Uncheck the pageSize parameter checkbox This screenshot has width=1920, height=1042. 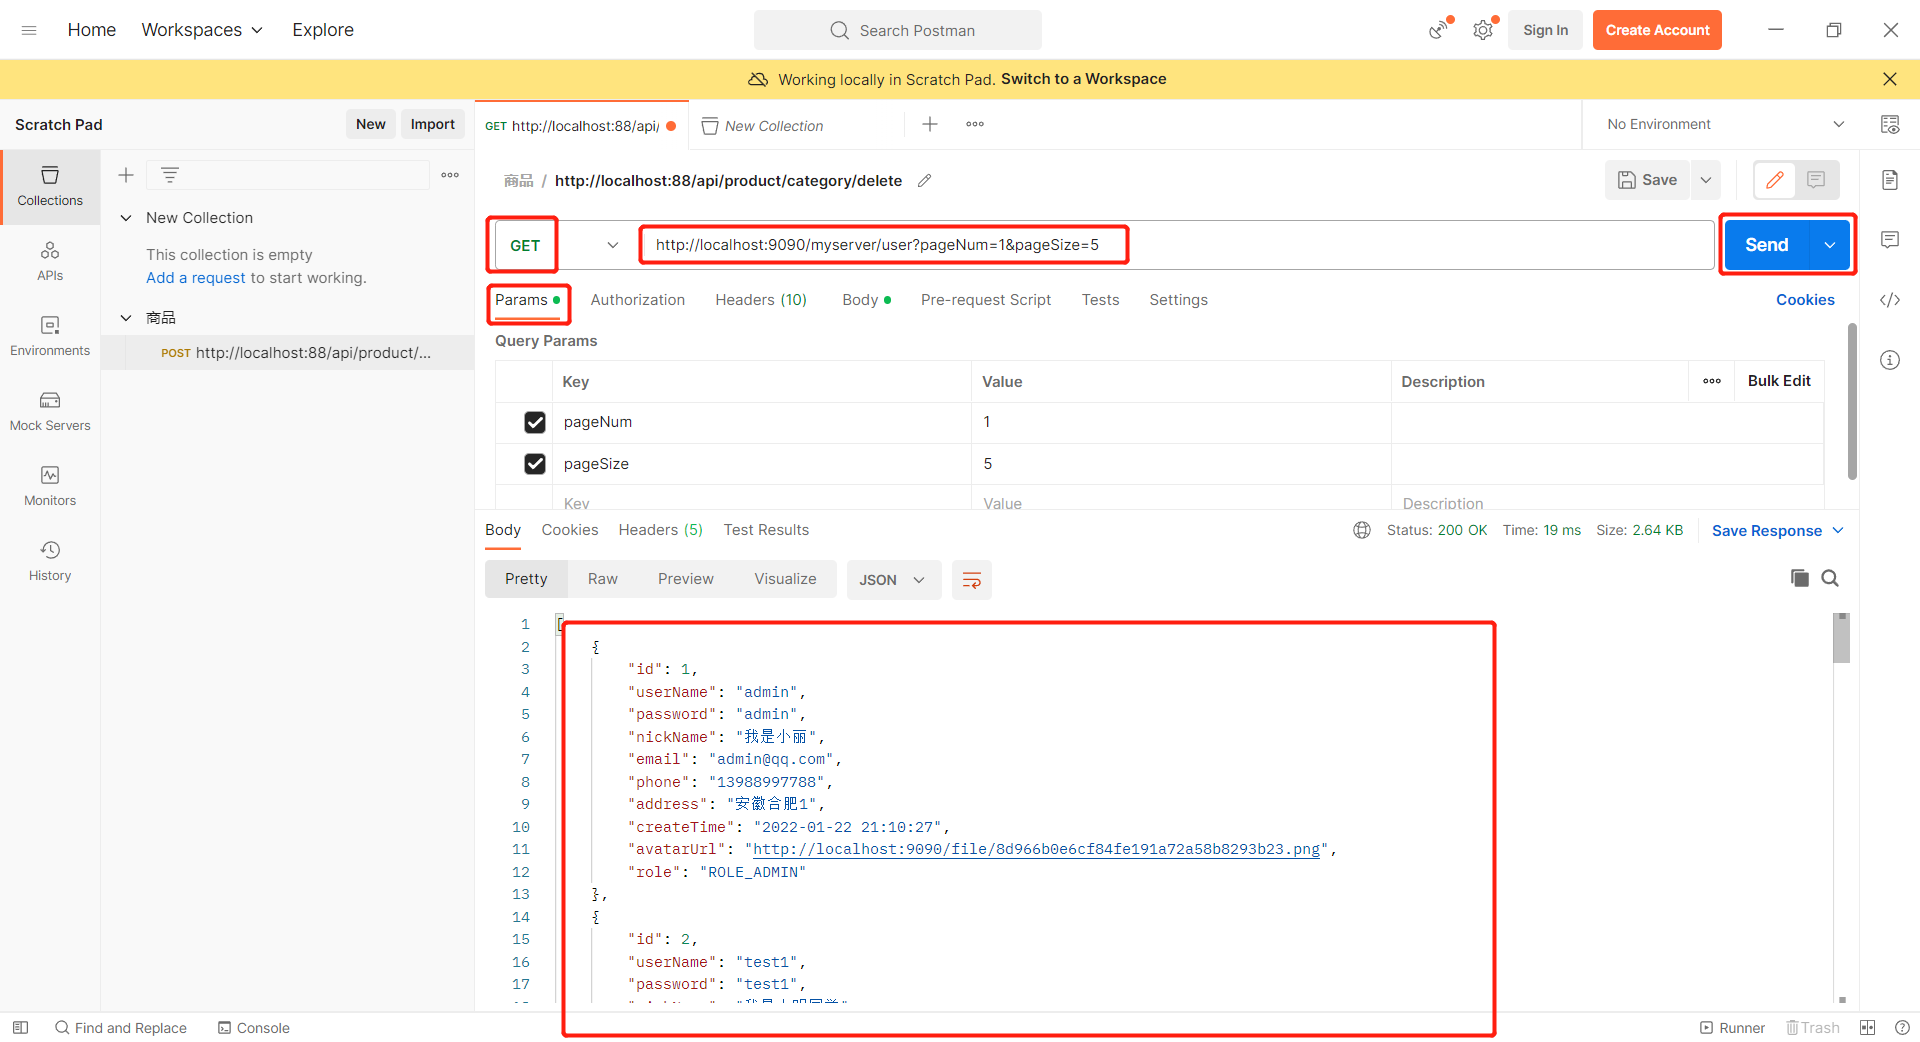coord(535,464)
